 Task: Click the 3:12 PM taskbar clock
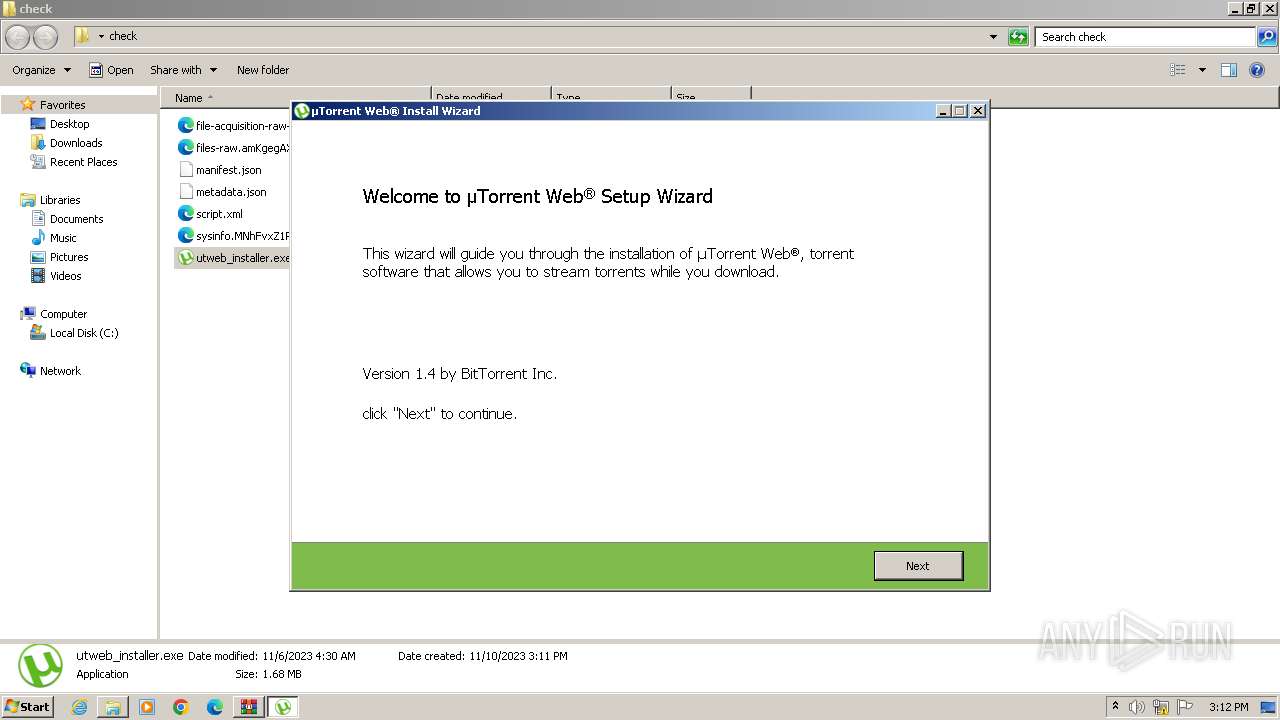[x=1228, y=707]
